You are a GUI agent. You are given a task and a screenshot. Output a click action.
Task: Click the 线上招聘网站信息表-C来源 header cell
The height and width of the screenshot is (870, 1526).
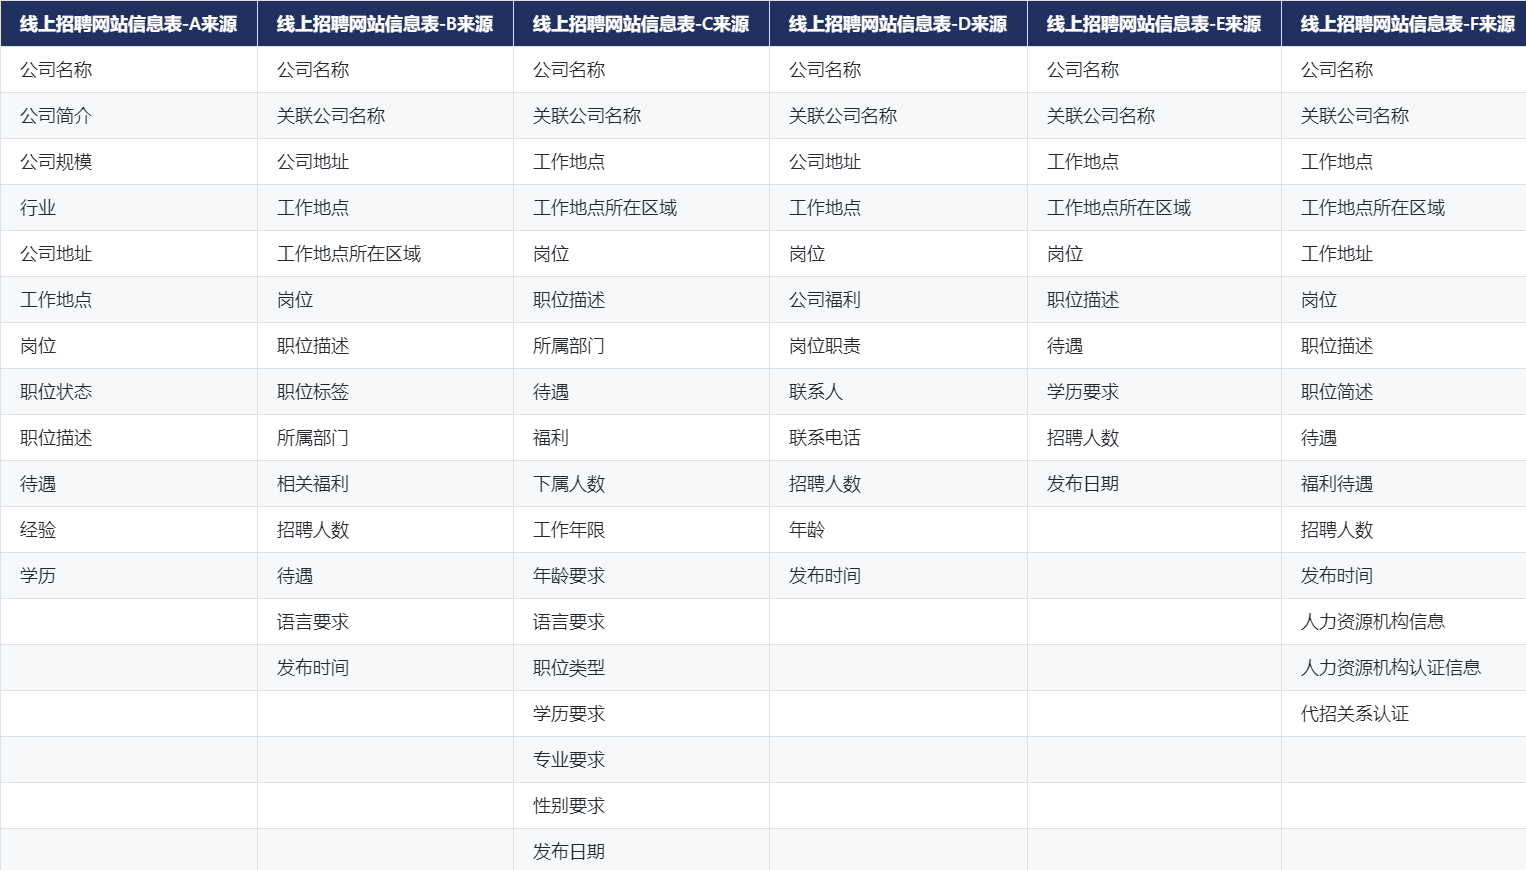pyautogui.click(x=641, y=23)
